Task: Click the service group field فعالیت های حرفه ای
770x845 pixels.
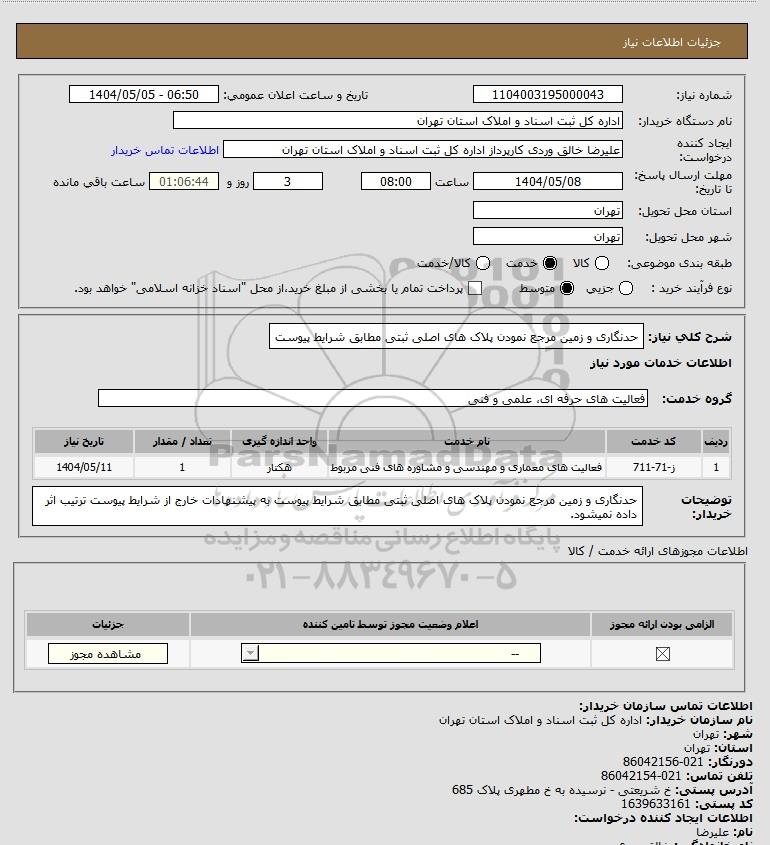Action: [x=373, y=399]
